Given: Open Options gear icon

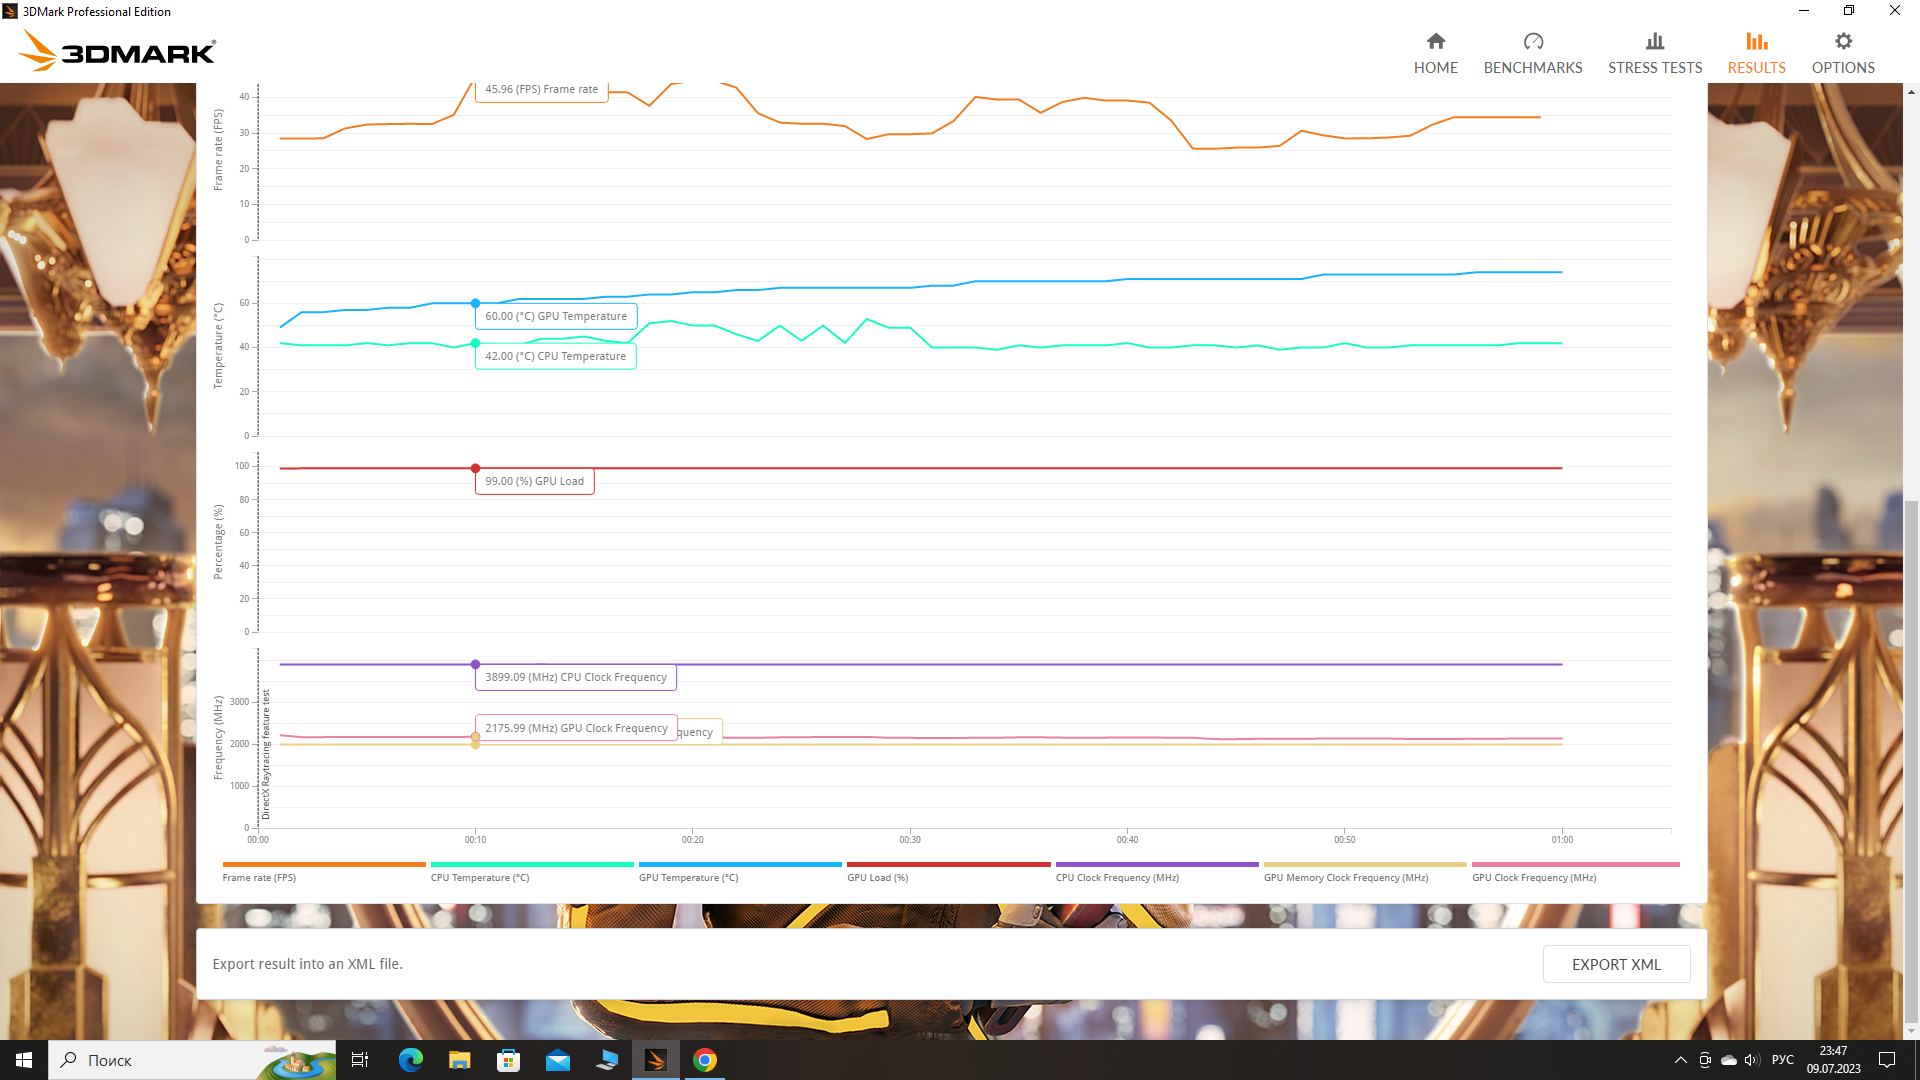Looking at the screenshot, I should [1842, 41].
